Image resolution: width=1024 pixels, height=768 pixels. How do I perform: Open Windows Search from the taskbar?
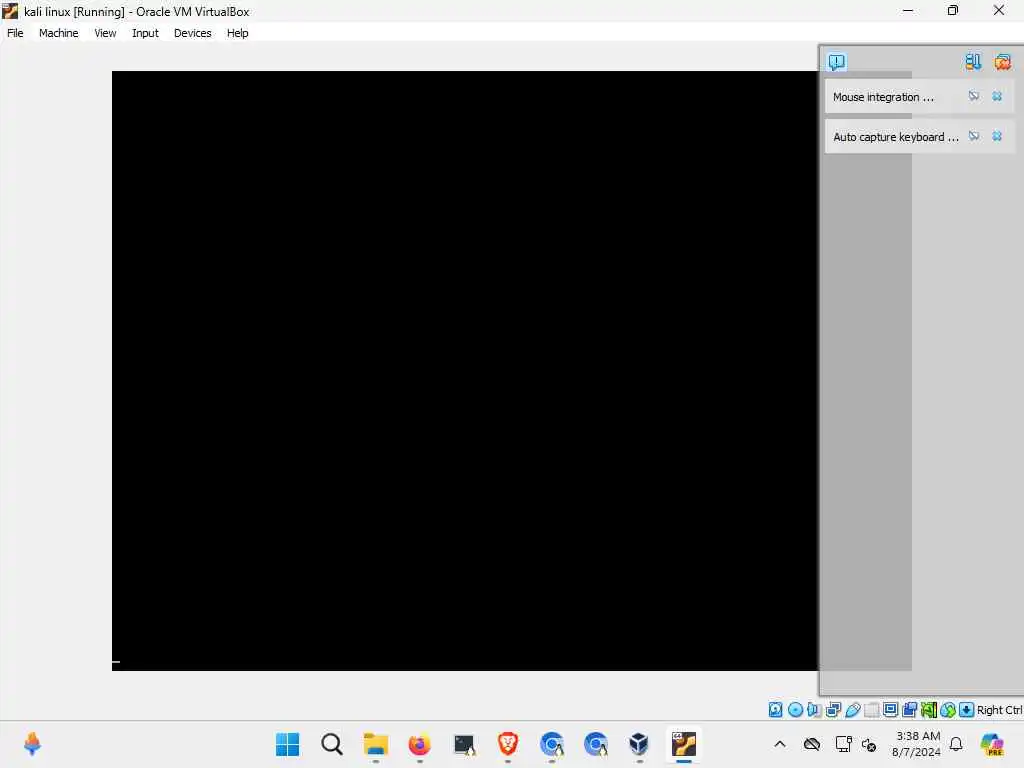pyautogui.click(x=332, y=744)
